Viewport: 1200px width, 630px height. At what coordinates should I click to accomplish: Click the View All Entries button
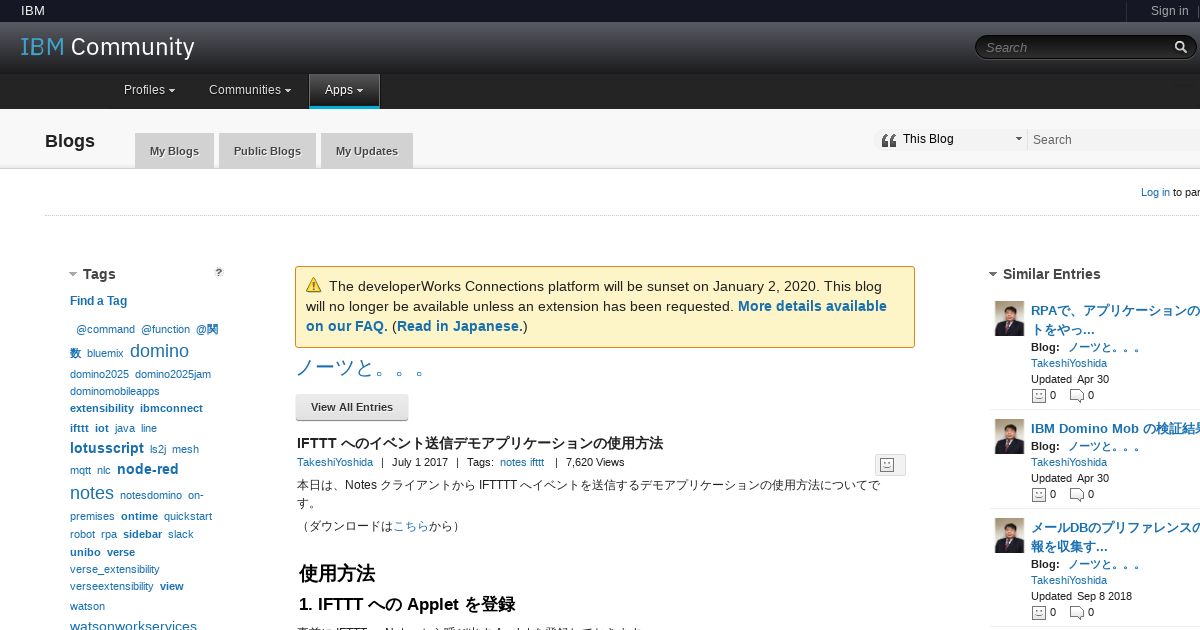pos(352,407)
